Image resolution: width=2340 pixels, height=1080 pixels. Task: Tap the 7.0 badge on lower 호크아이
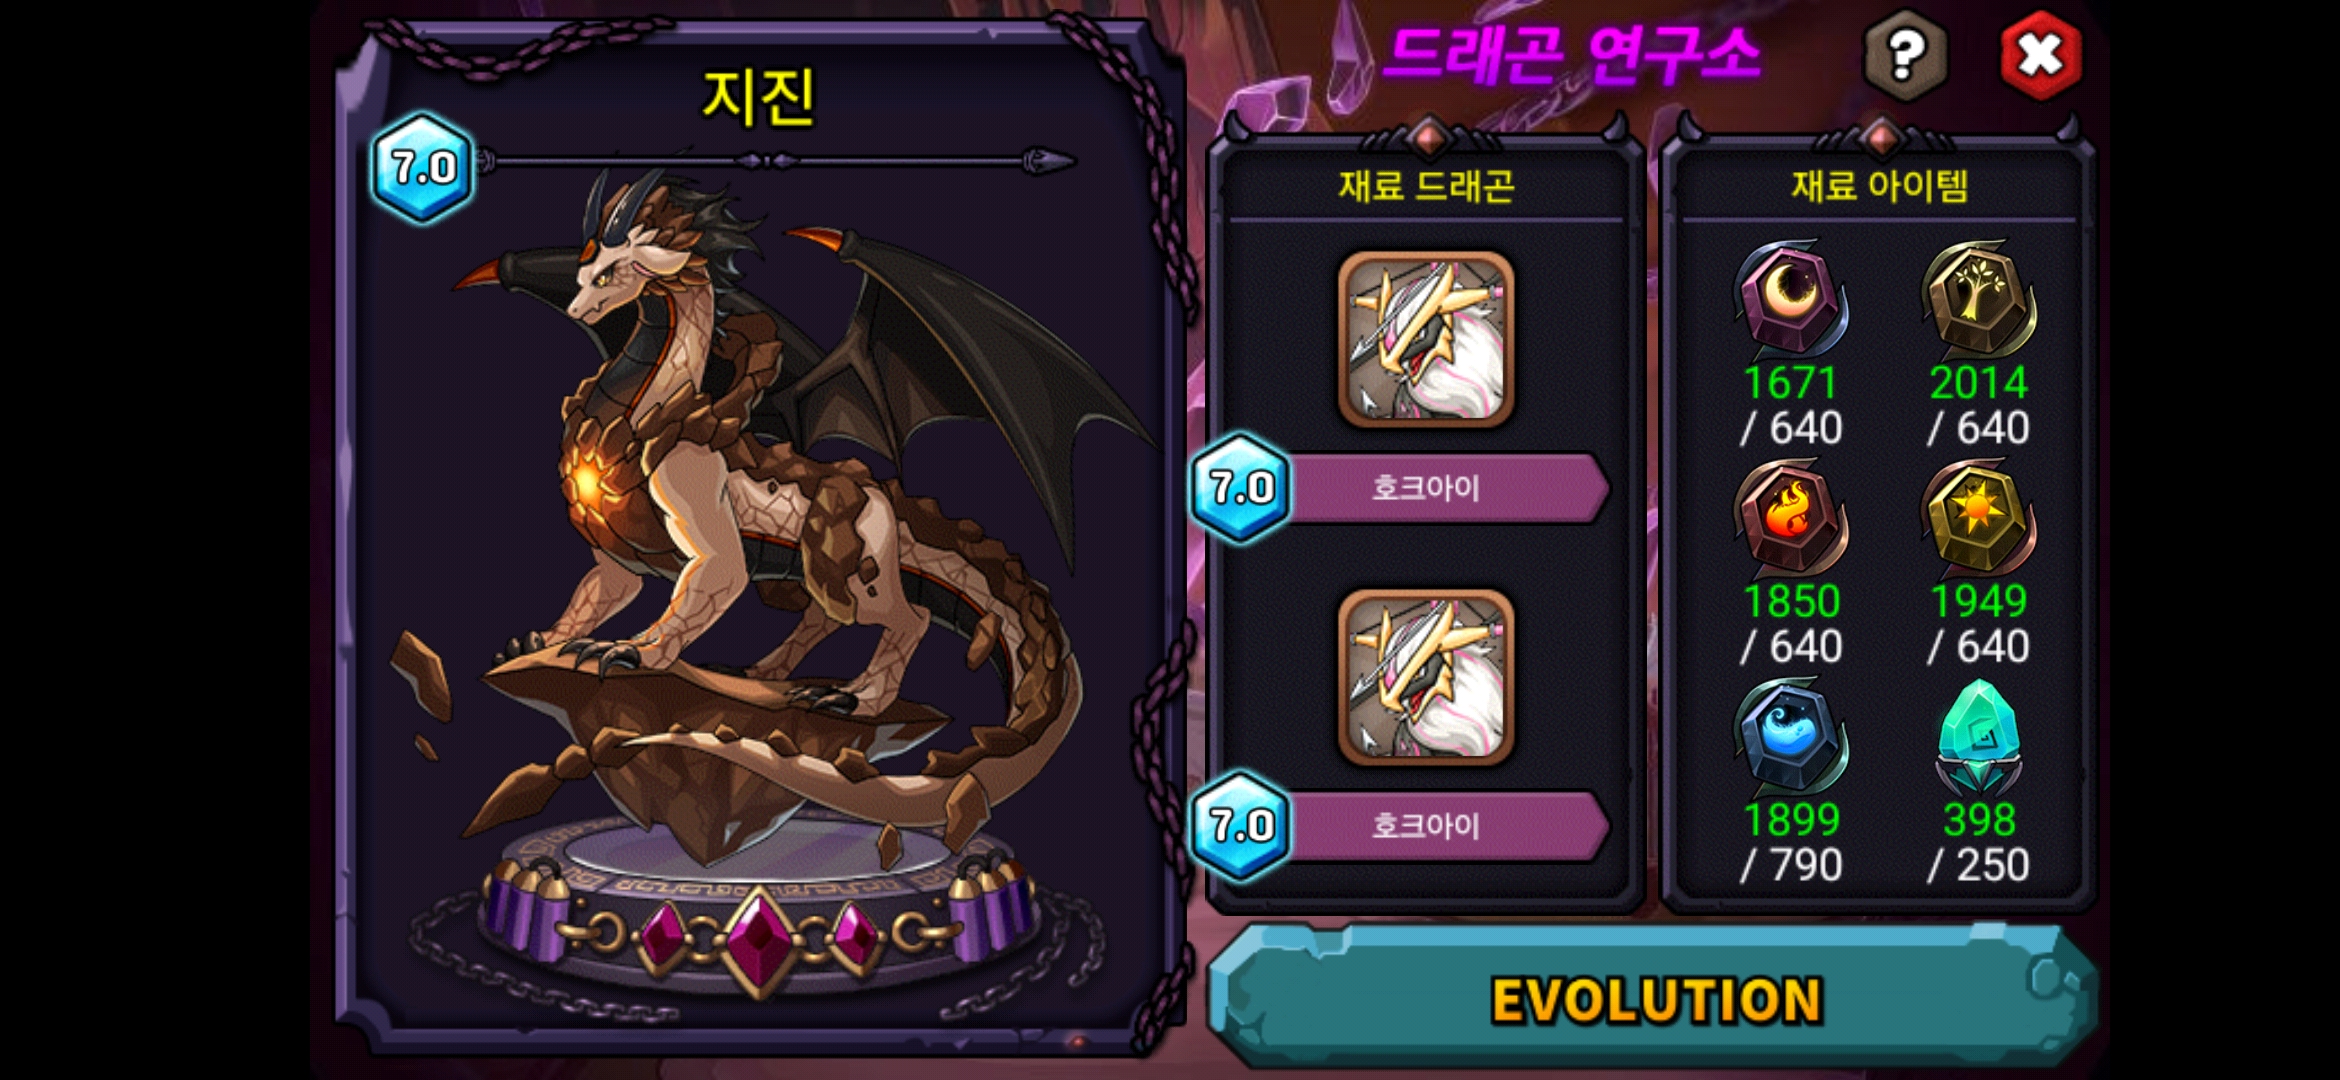pos(1241,826)
